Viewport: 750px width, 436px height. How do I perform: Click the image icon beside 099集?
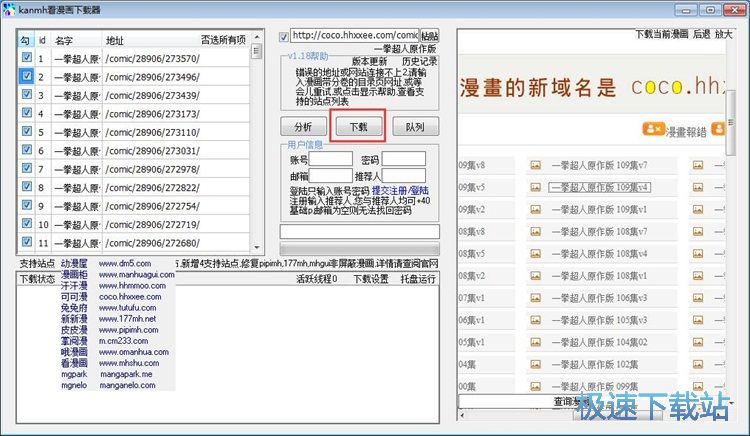535,386
